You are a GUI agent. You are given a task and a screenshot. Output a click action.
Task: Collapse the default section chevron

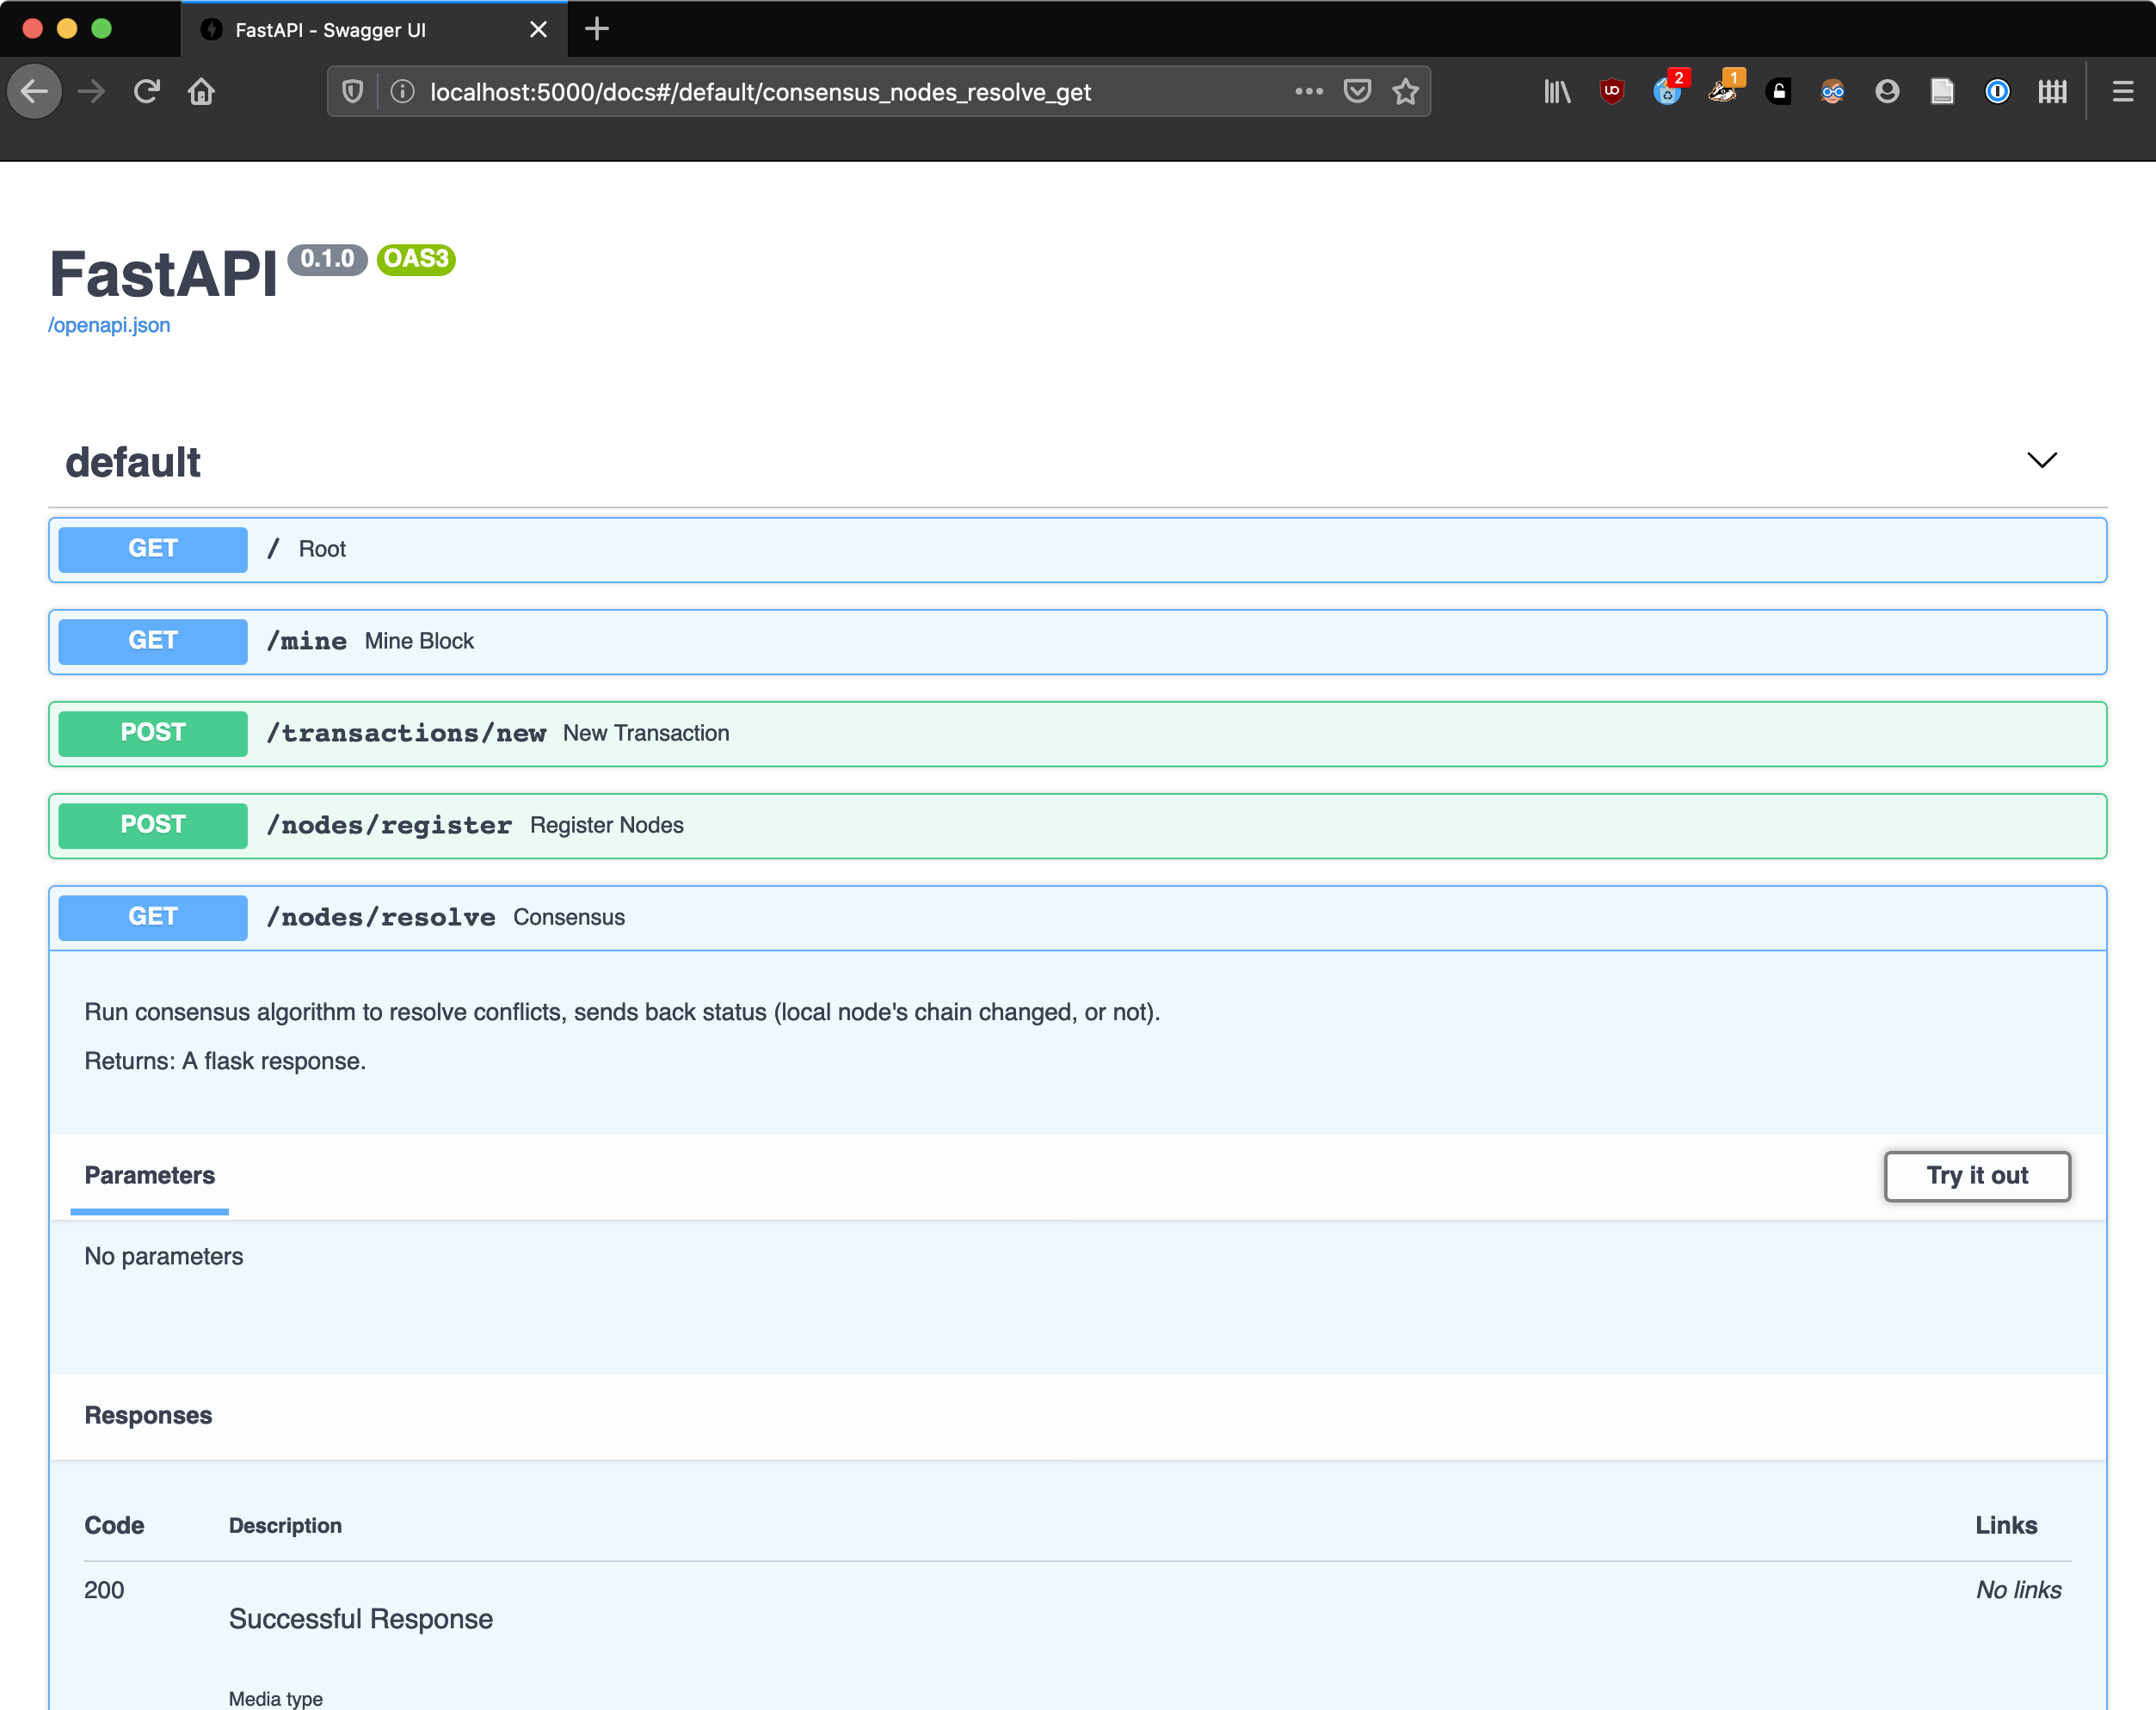(x=2041, y=460)
